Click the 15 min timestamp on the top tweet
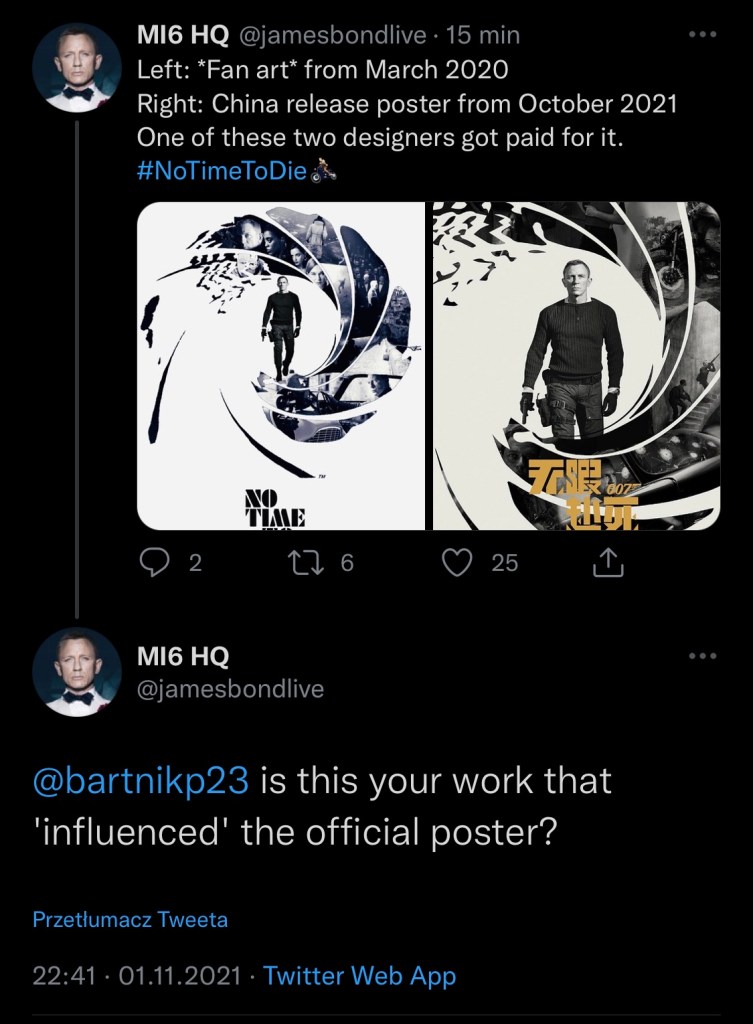This screenshot has width=753, height=1024. click(x=485, y=37)
